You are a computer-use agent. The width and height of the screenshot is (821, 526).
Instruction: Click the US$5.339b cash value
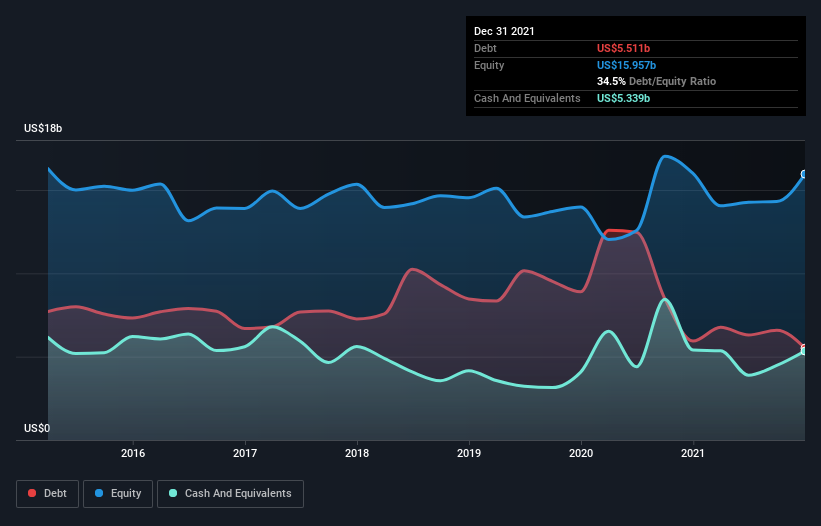coord(623,98)
